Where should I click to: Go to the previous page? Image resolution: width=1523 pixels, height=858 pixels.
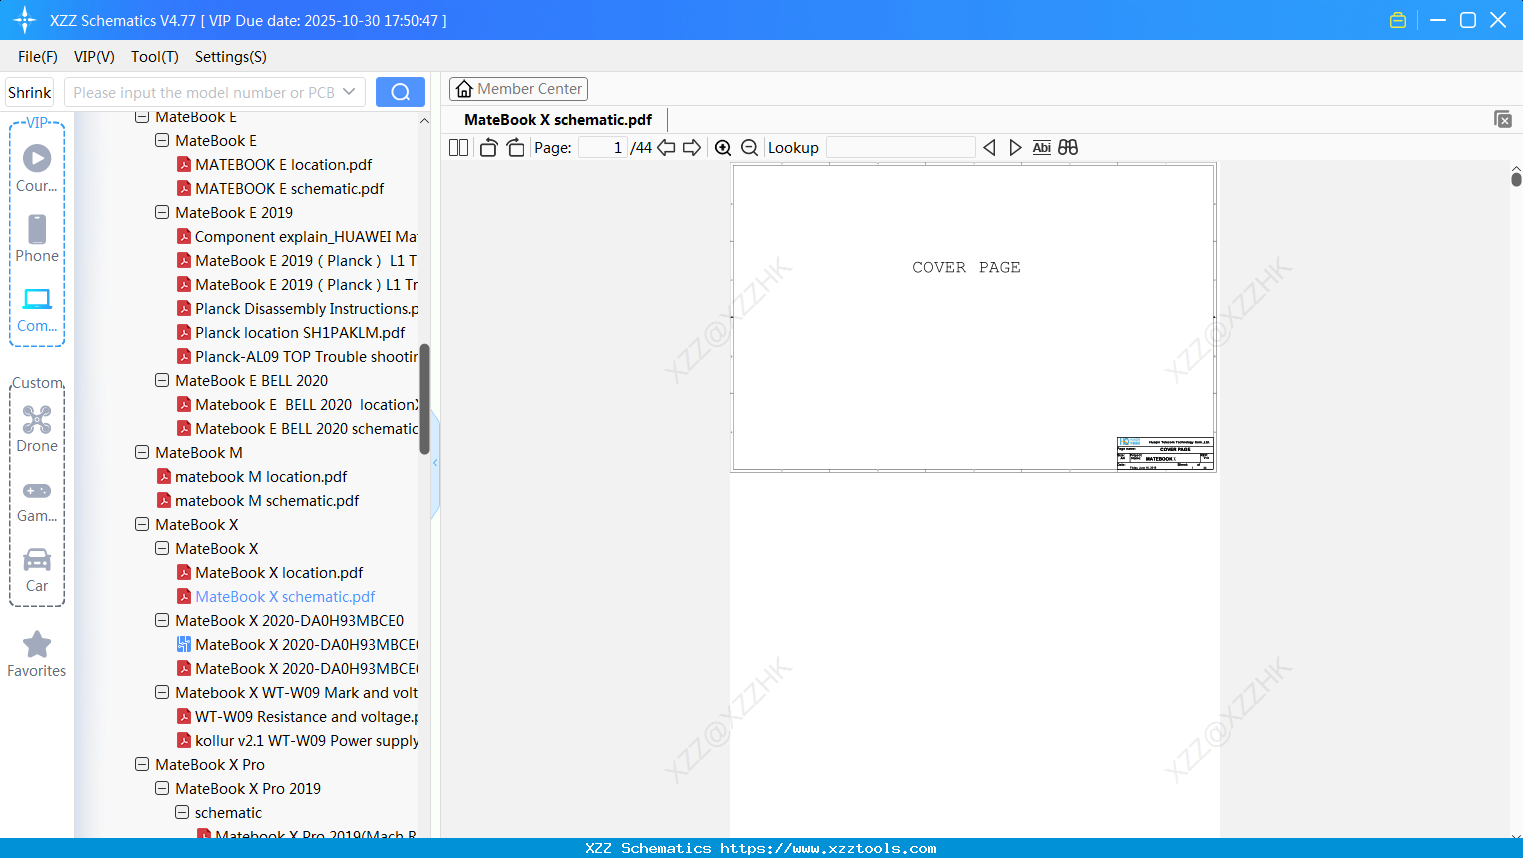coord(666,148)
